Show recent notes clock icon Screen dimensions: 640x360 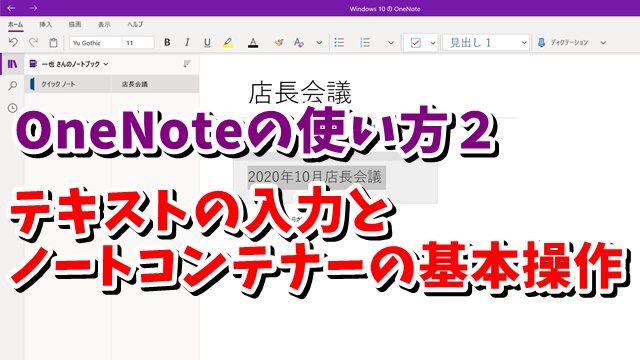(13, 108)
